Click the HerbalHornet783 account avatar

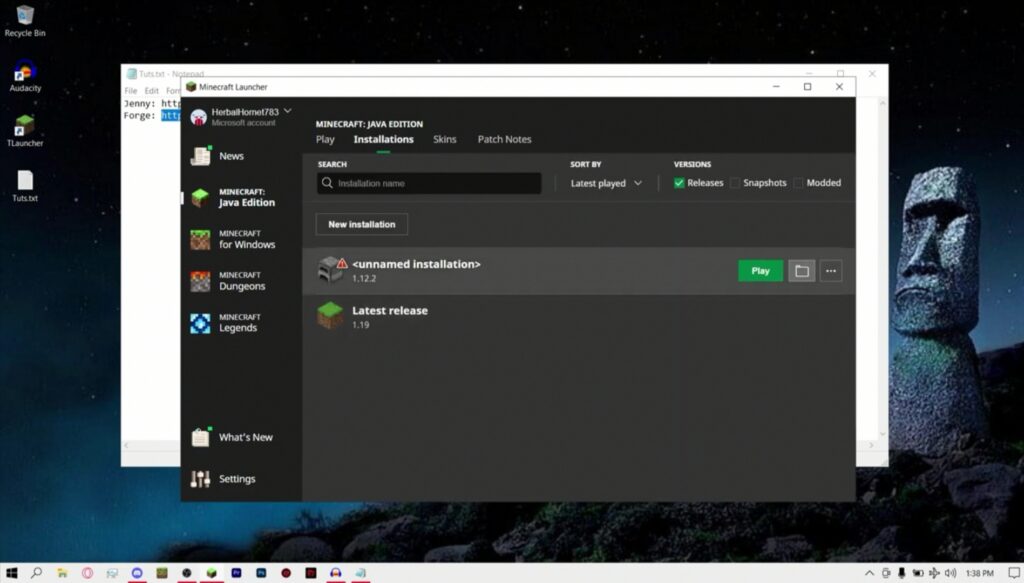tap(199, 117)
